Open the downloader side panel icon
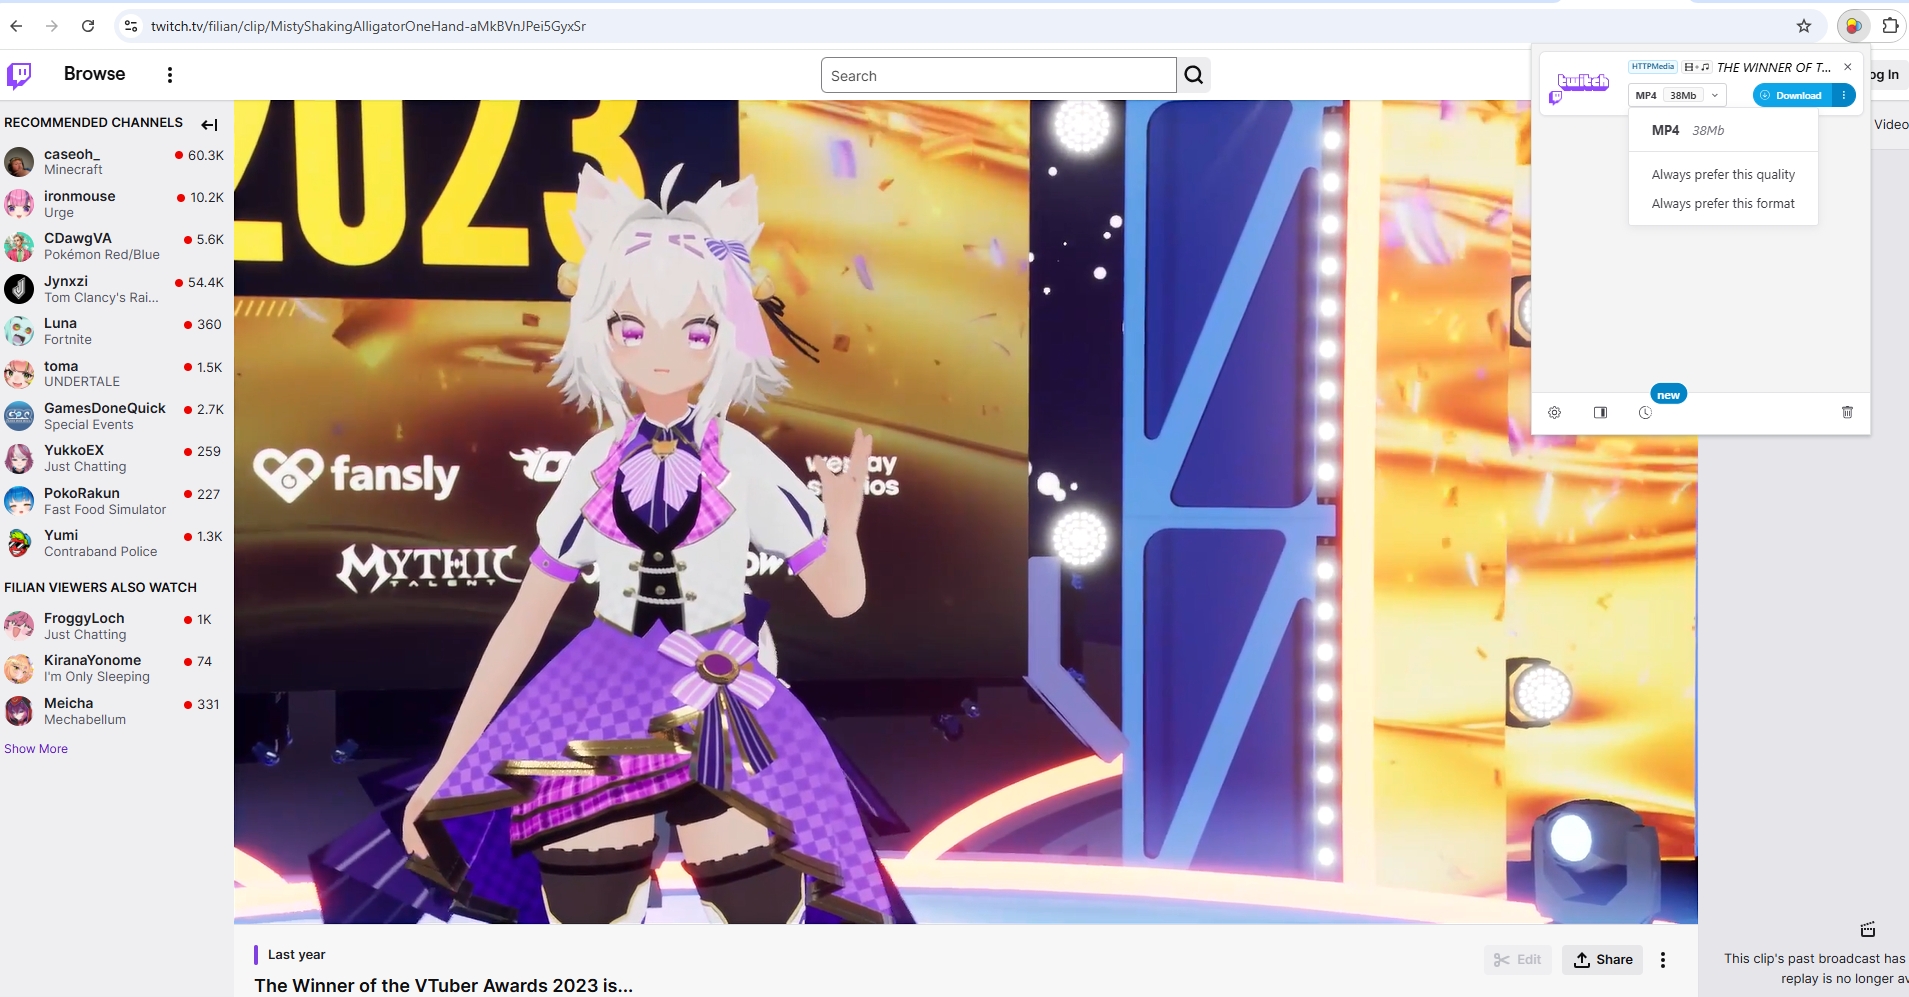The image size is (1909, 997). [1600, 412]
